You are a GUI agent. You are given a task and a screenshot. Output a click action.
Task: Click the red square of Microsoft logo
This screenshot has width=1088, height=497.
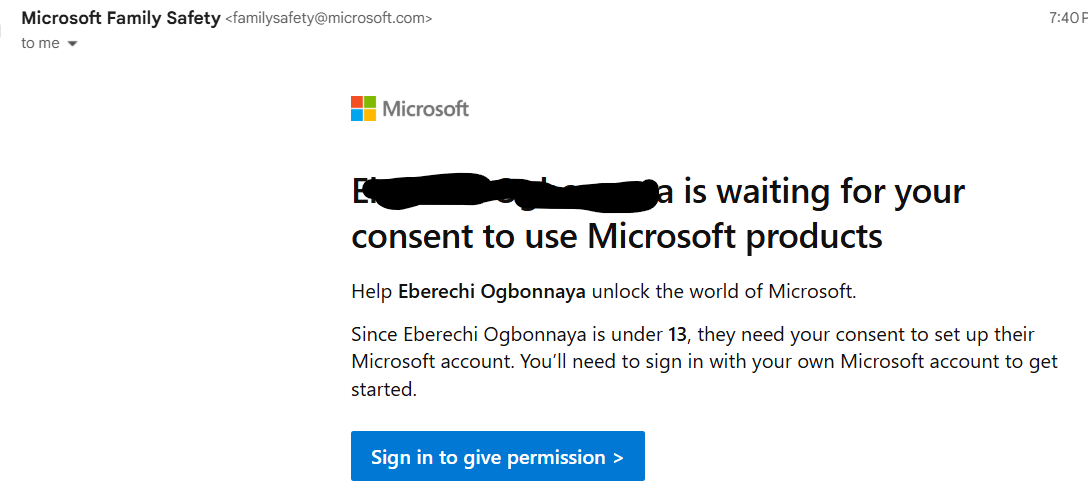pyautogui.click(x=357, y=102)
